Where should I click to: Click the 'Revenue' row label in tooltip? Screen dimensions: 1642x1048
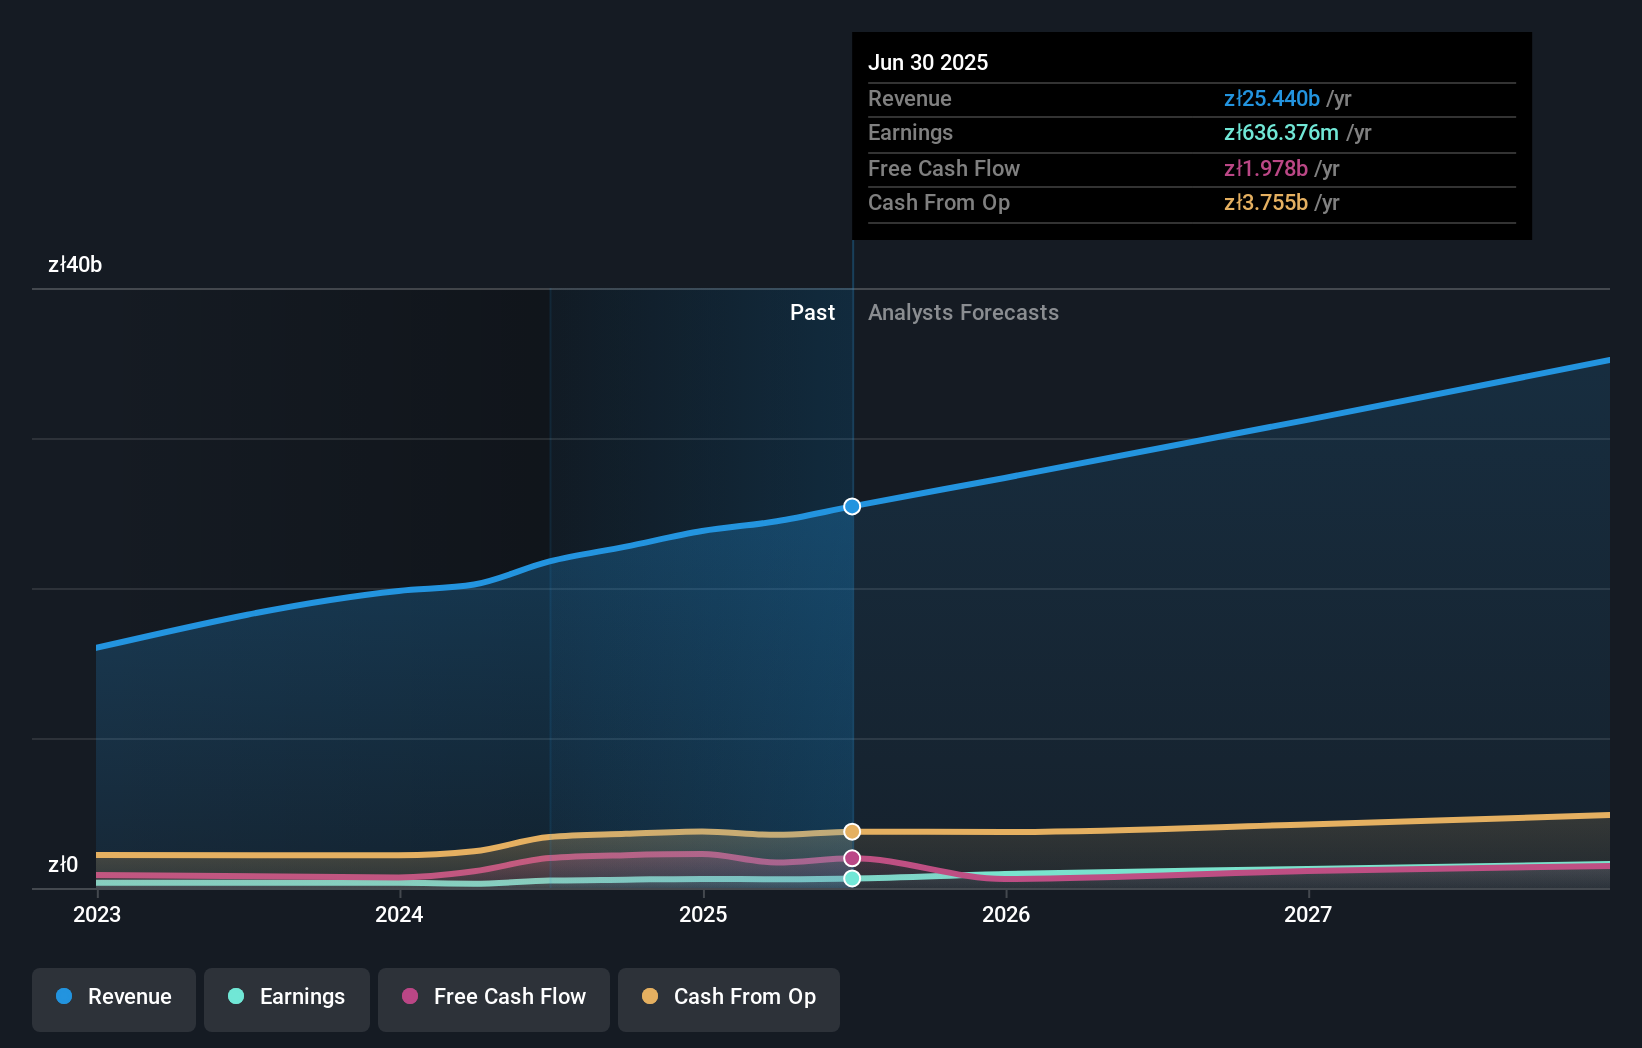910,98
